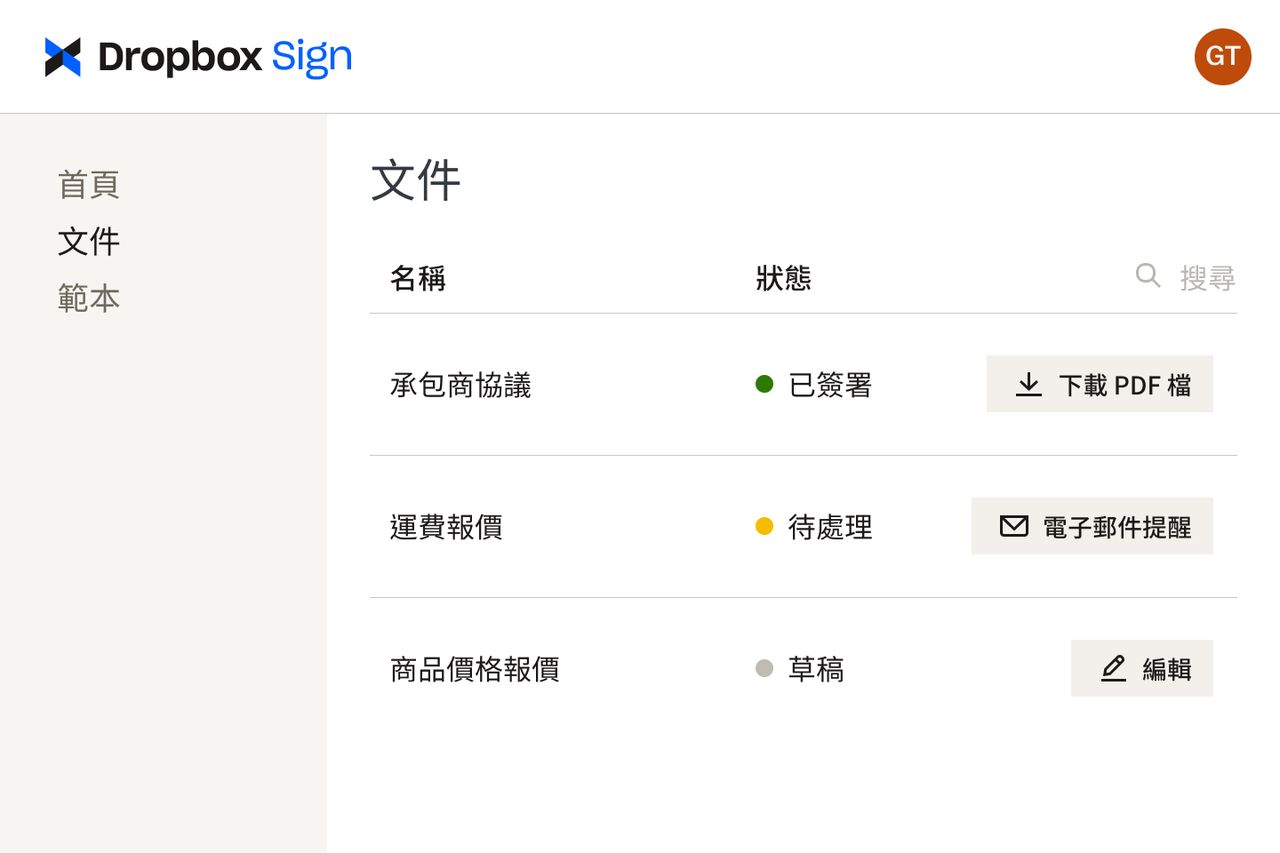Toggle the 已簽署 status indicator
1280x853 pixels.
pos(766,384)
